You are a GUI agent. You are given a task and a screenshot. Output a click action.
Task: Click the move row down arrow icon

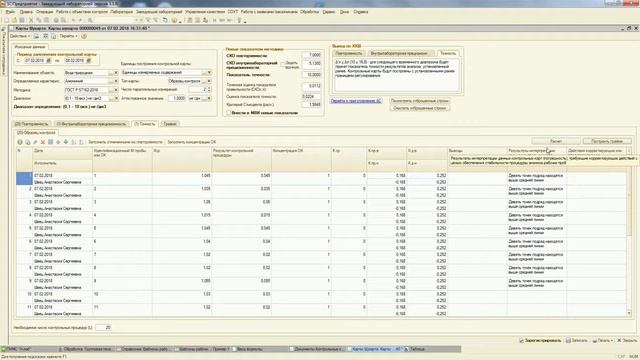[x=66, y=142]
